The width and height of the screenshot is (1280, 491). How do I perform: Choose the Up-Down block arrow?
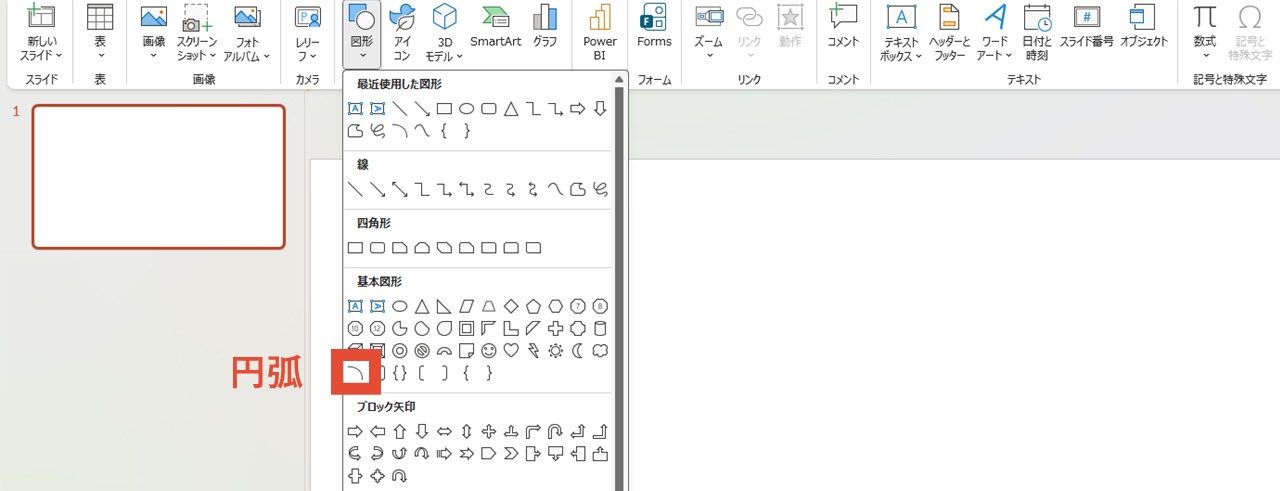click(x=466, y=431)
